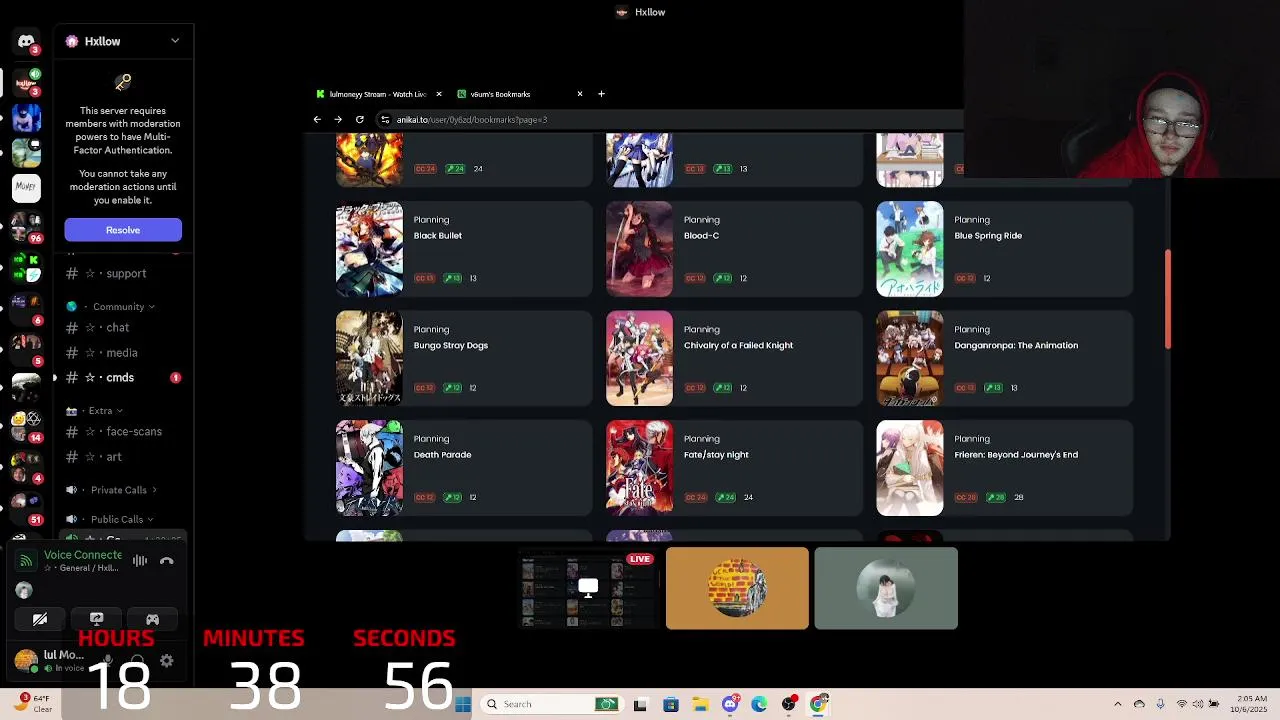Open Planning status above Death Parade
This screenshot has width=1280, height=720.
tap(431, 439)
